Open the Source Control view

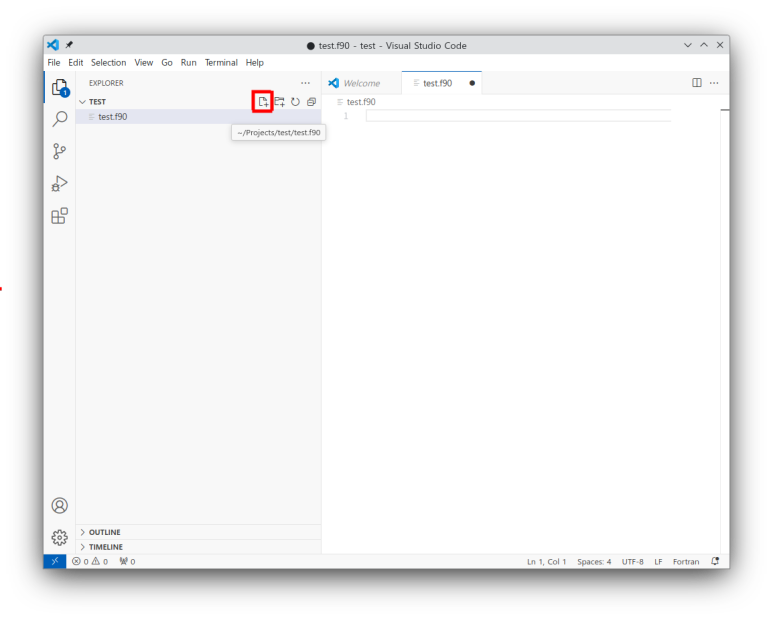(x=60, y=151)
